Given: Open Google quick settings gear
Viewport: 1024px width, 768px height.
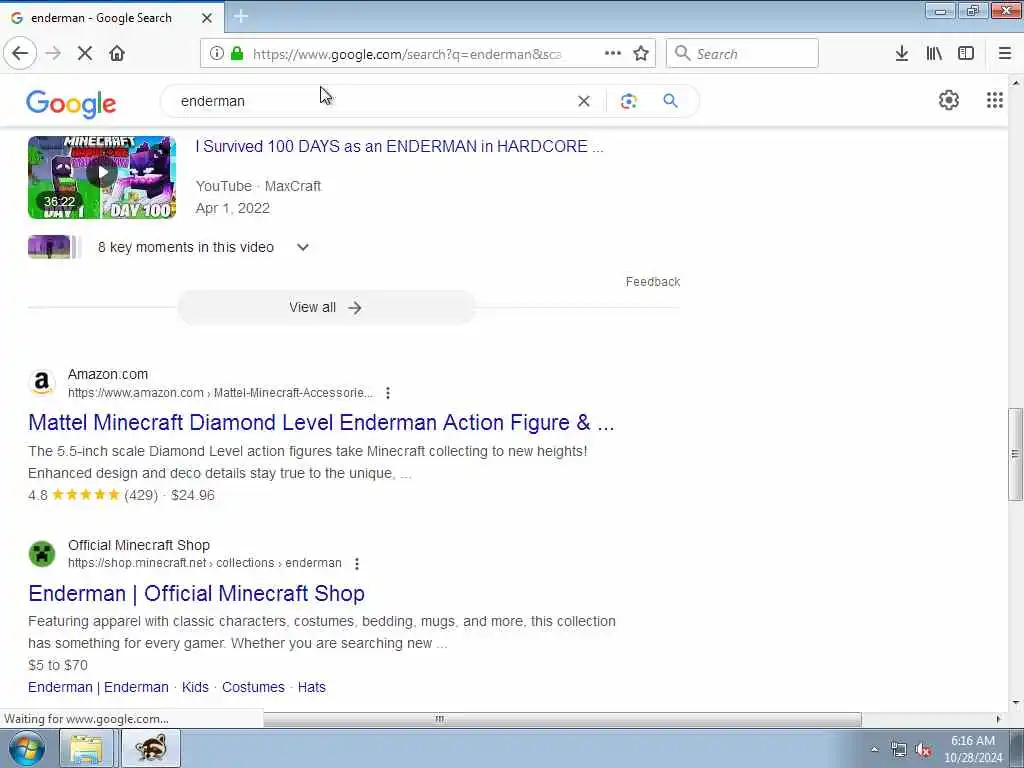Looking at the screenshot, I should (949, 100).
